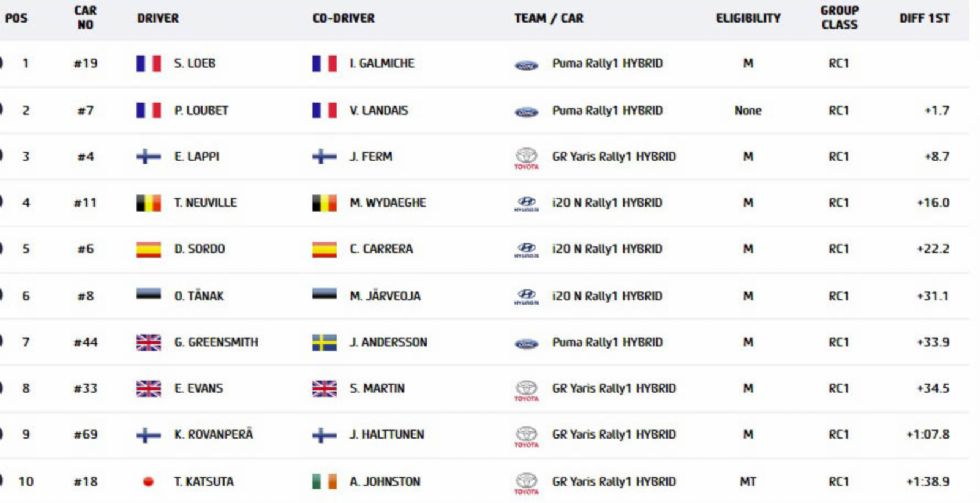Viewport: 980px width, 503px height.
Task: Click the Estonian flag beside O. Tänak
Action: point(149,294)
